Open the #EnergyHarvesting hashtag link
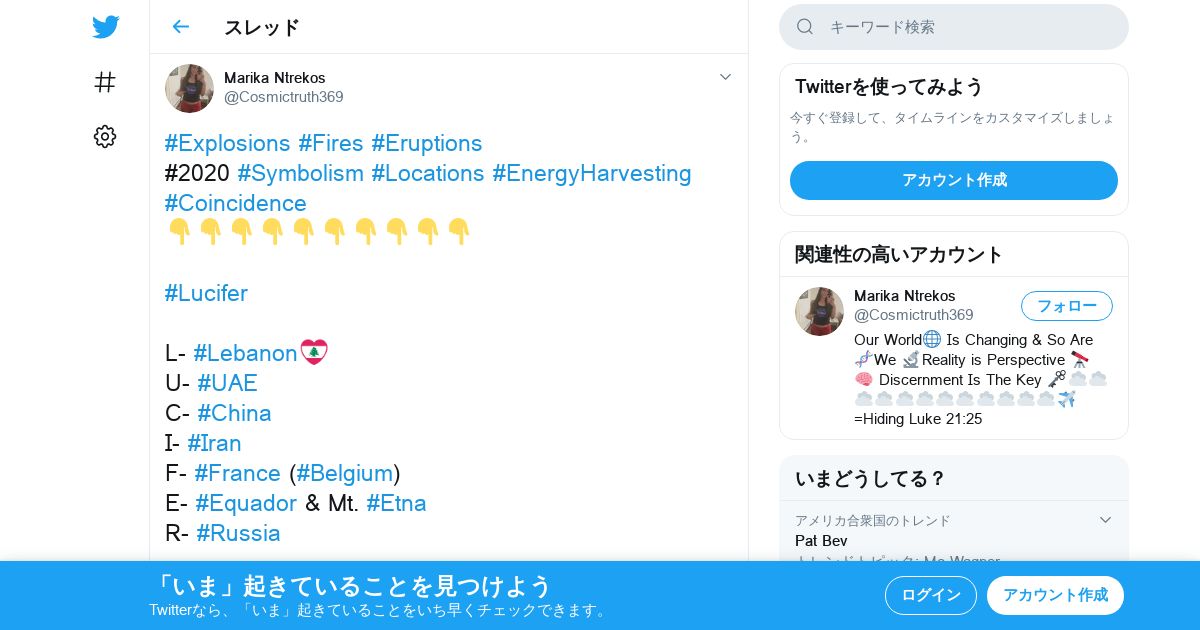 coord(592,173)
